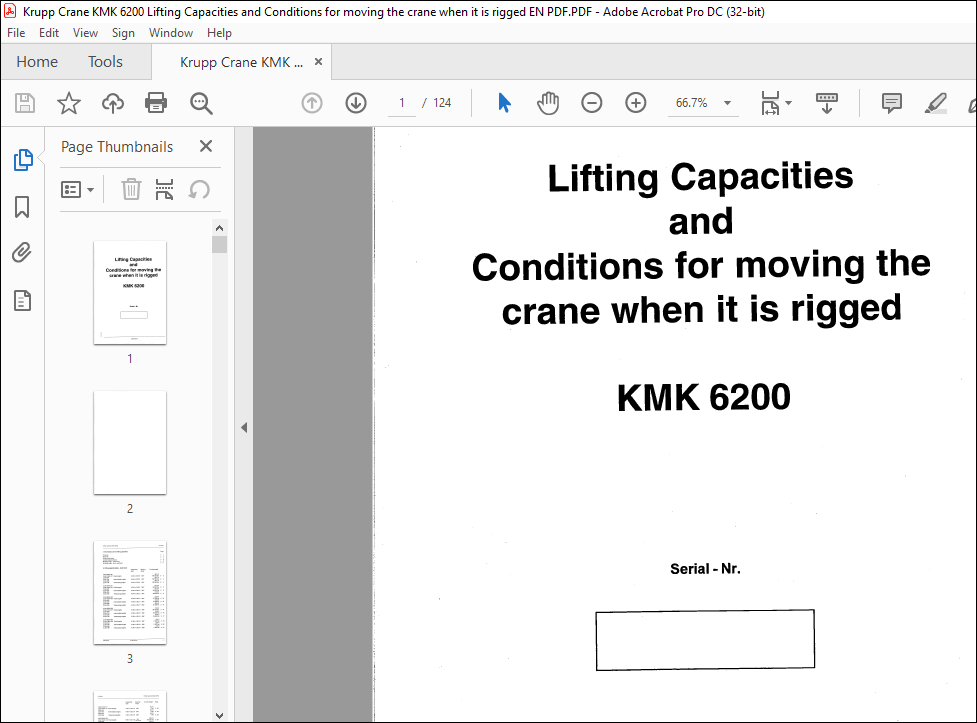Rotate pages icon in thumbnails panel
The height and width of the screenshot is (723, 977).
pyautogui.click(x=199, y=189)
